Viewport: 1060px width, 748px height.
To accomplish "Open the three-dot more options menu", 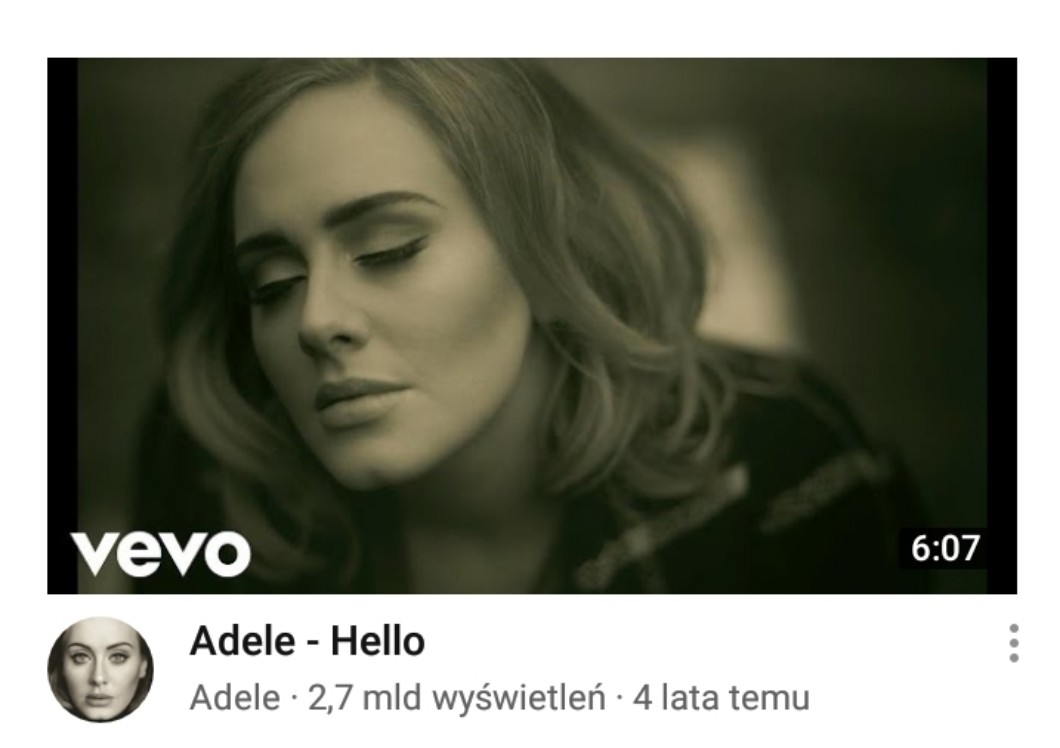I will pos(1013,643).
